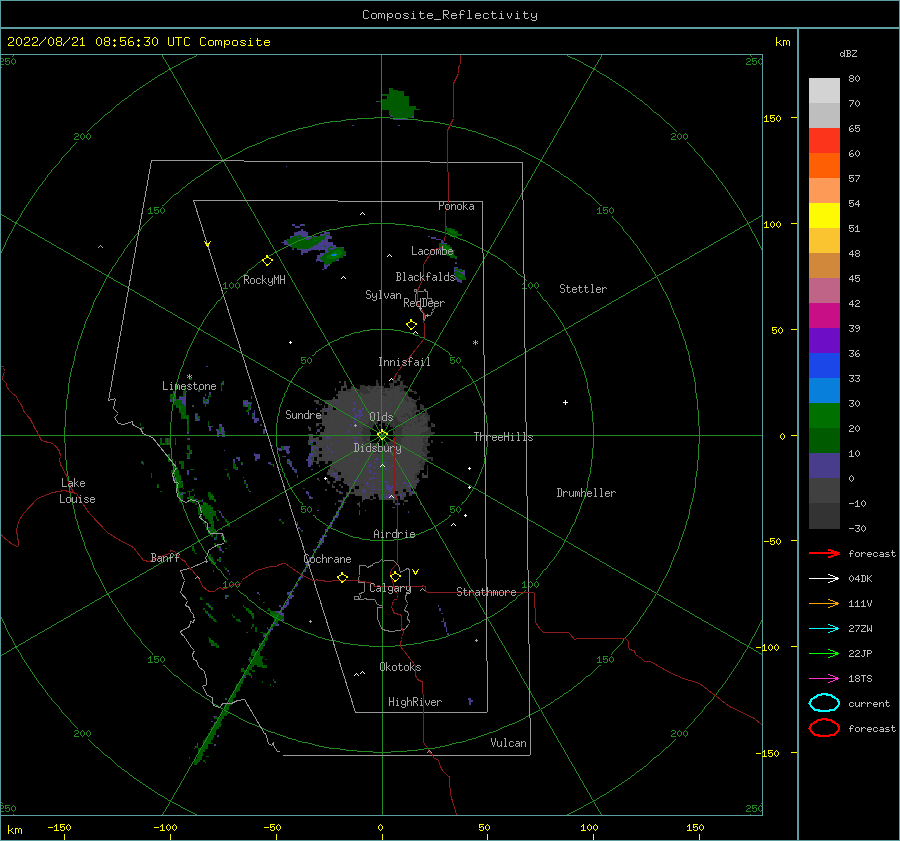Click the RockyMH label
Viewport: 900px width, 841px height.
[264, 280]
